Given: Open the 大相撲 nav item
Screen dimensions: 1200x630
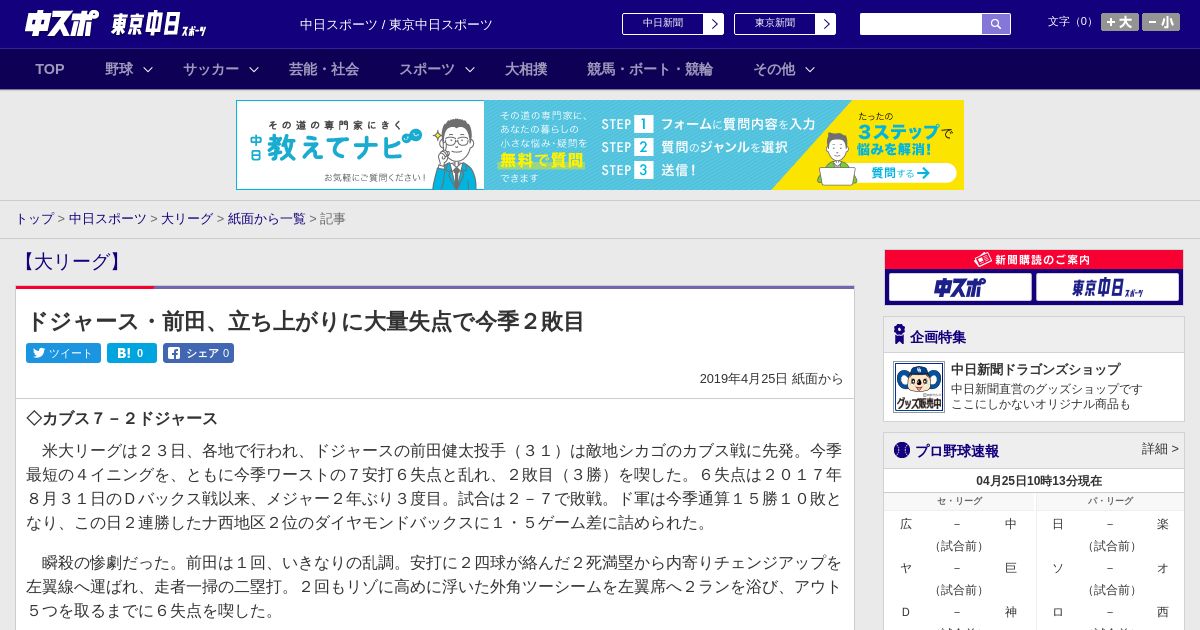Looking at the screenshot, I should tap(526, 69).
